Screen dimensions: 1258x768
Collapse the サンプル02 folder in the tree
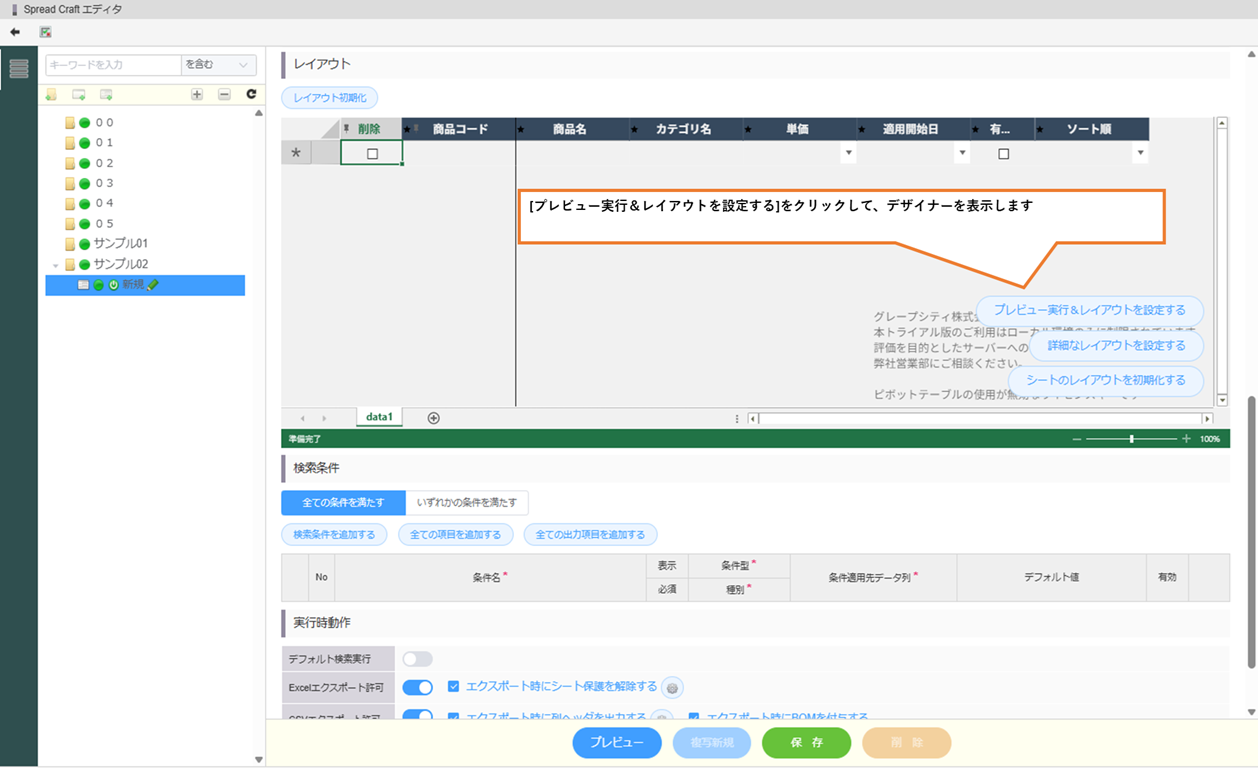pos(56,265)
